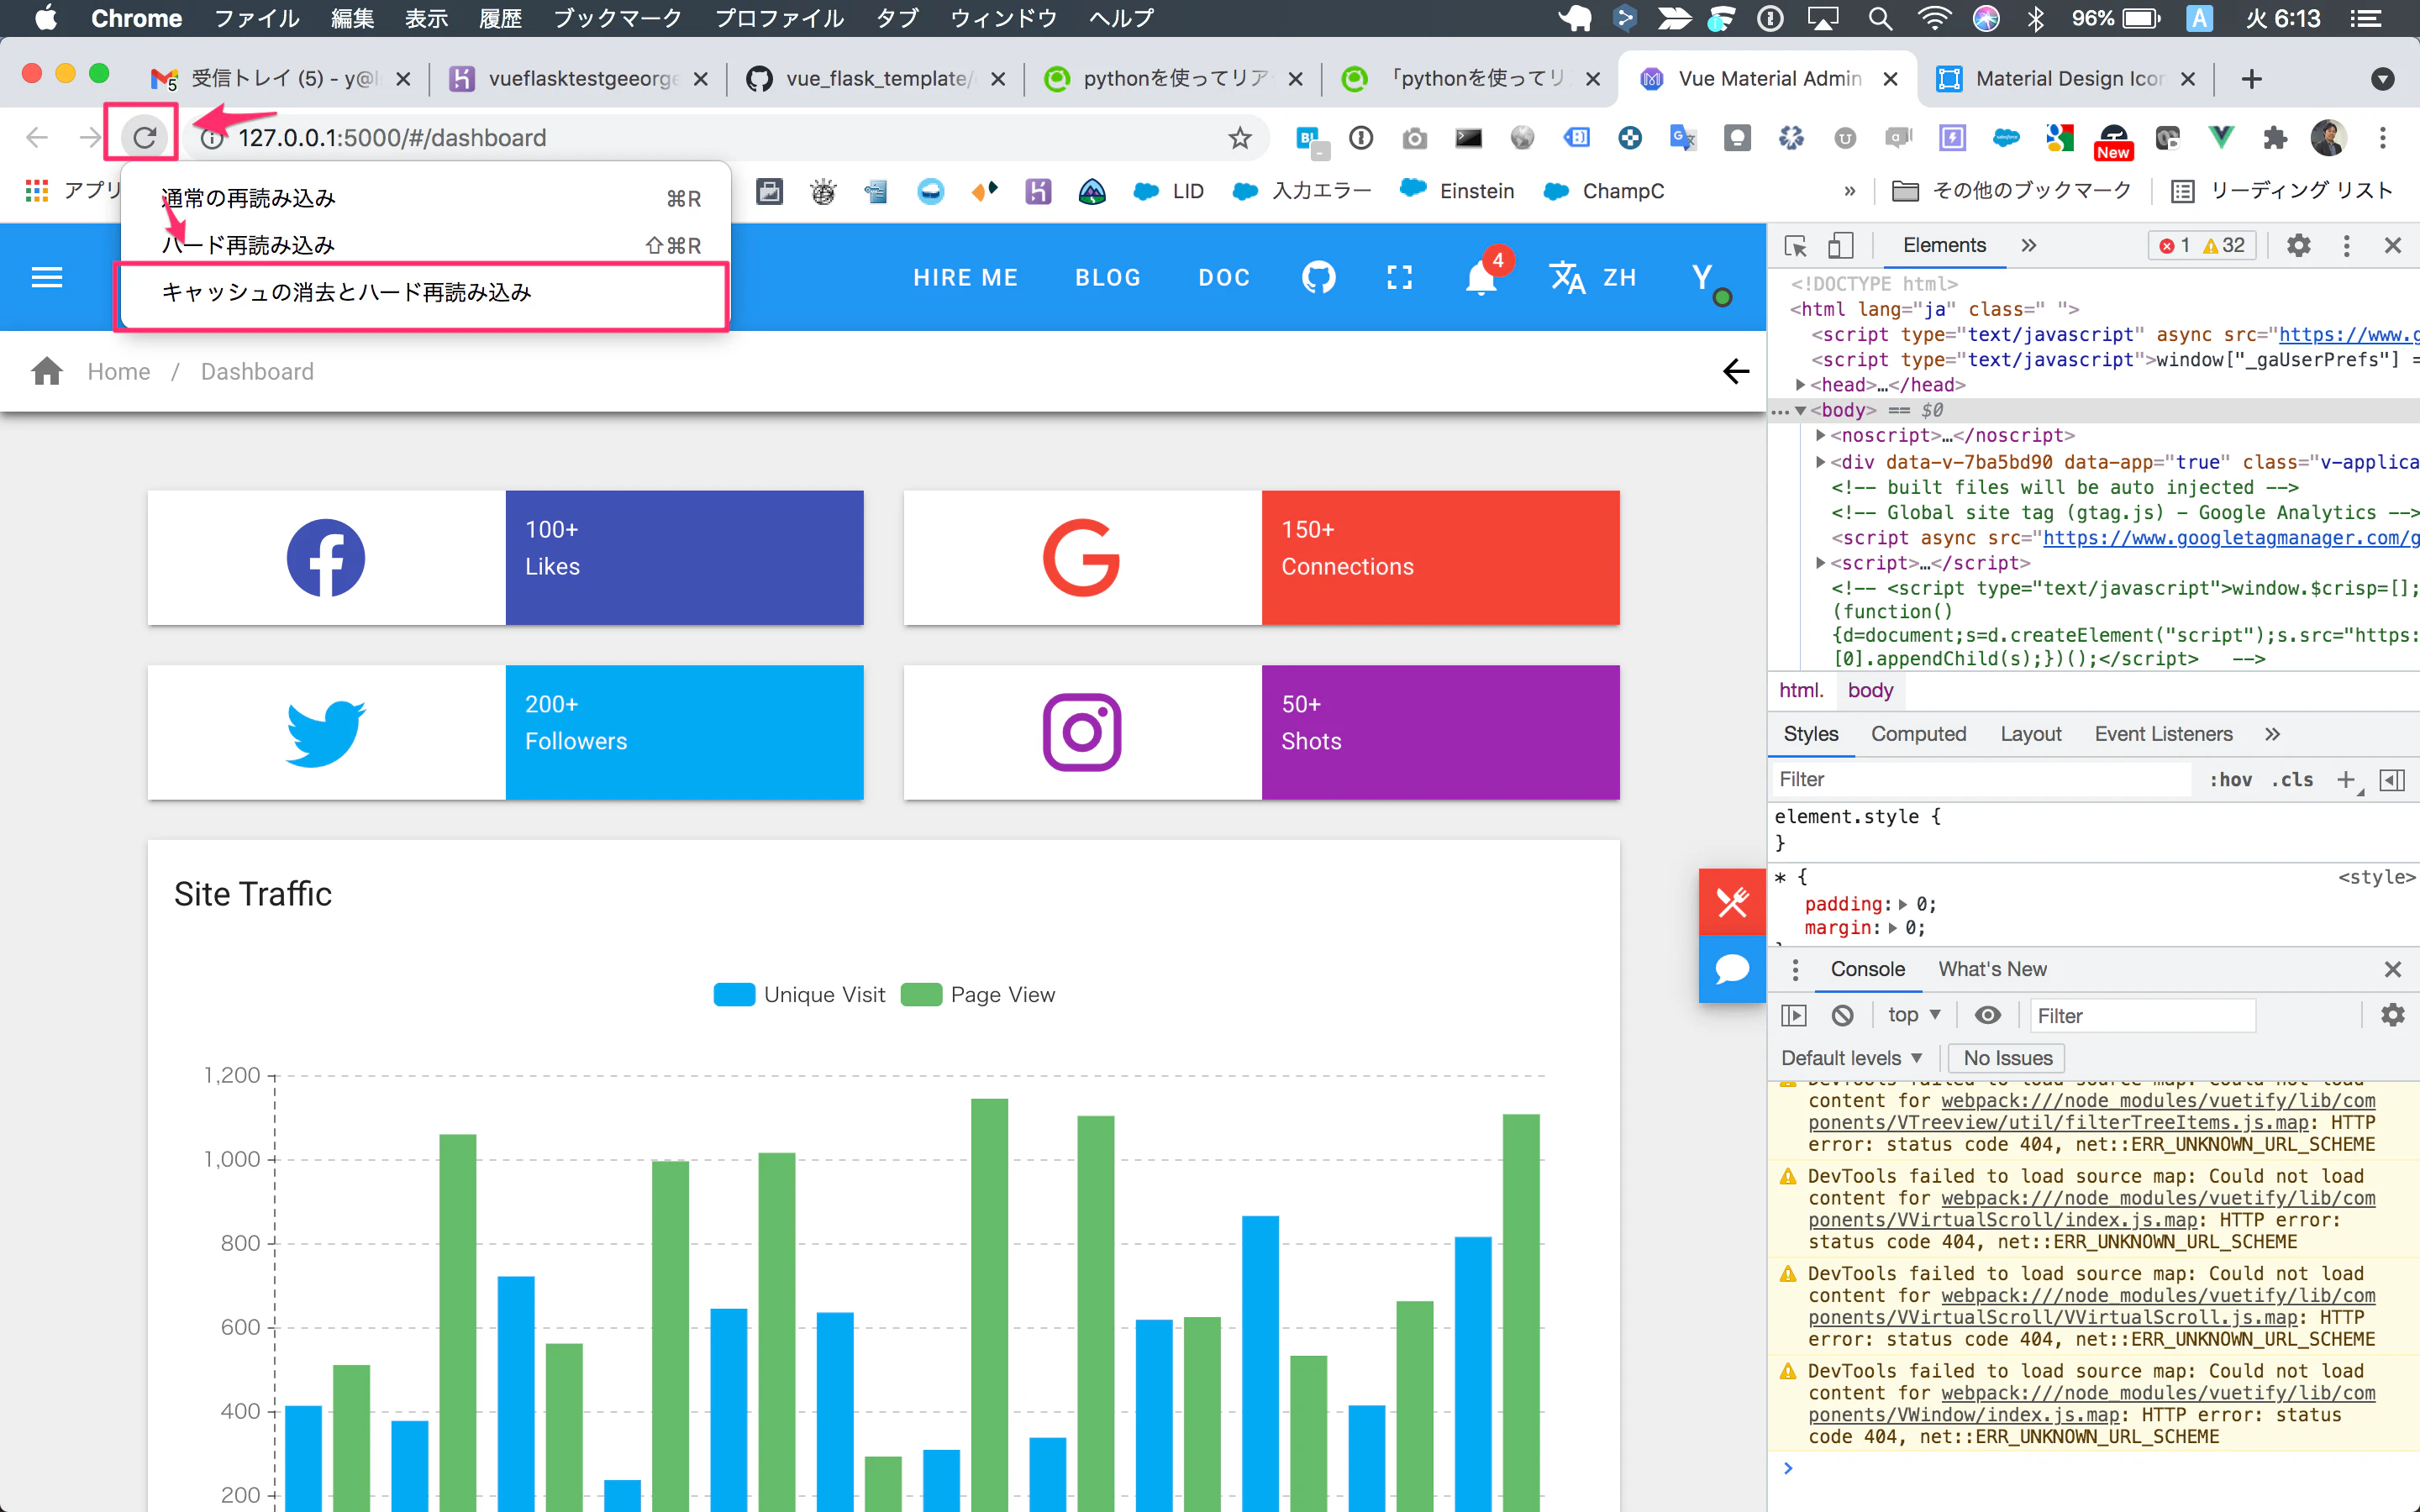Click the styles Filter input field
2420x1512 pixels.
[1982, 779]
